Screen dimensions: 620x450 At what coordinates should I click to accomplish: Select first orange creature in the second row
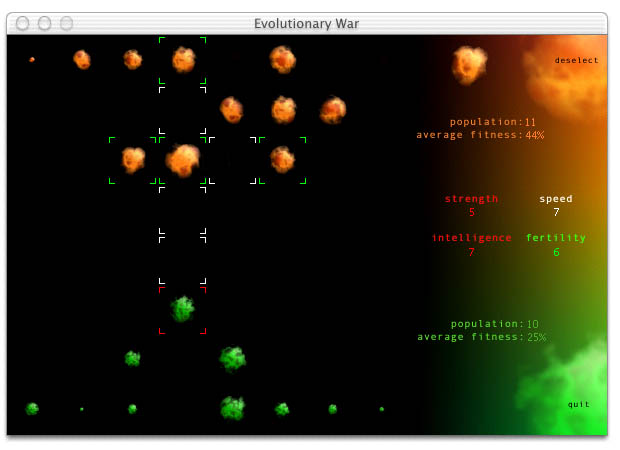pyautogui.click(x=232, y=110)
